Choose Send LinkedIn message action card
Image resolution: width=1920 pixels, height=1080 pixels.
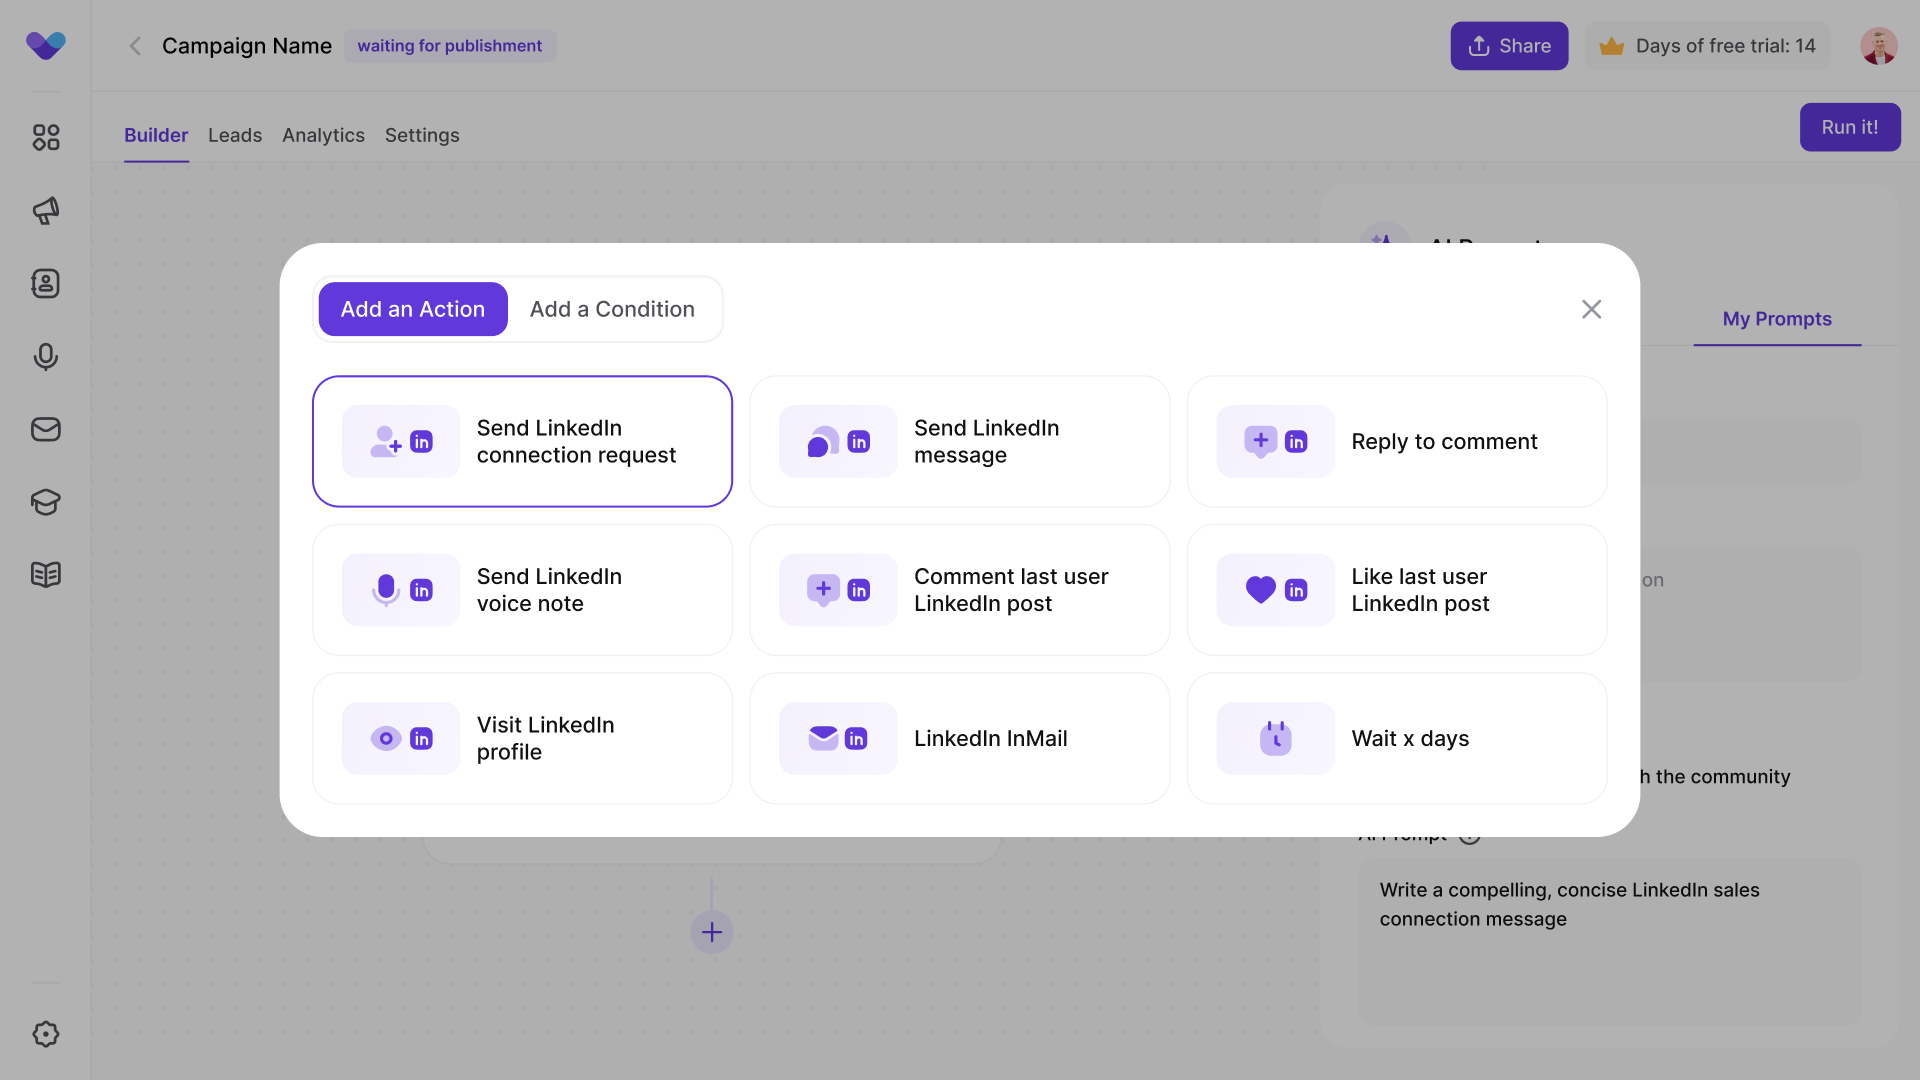pos(959,441)
